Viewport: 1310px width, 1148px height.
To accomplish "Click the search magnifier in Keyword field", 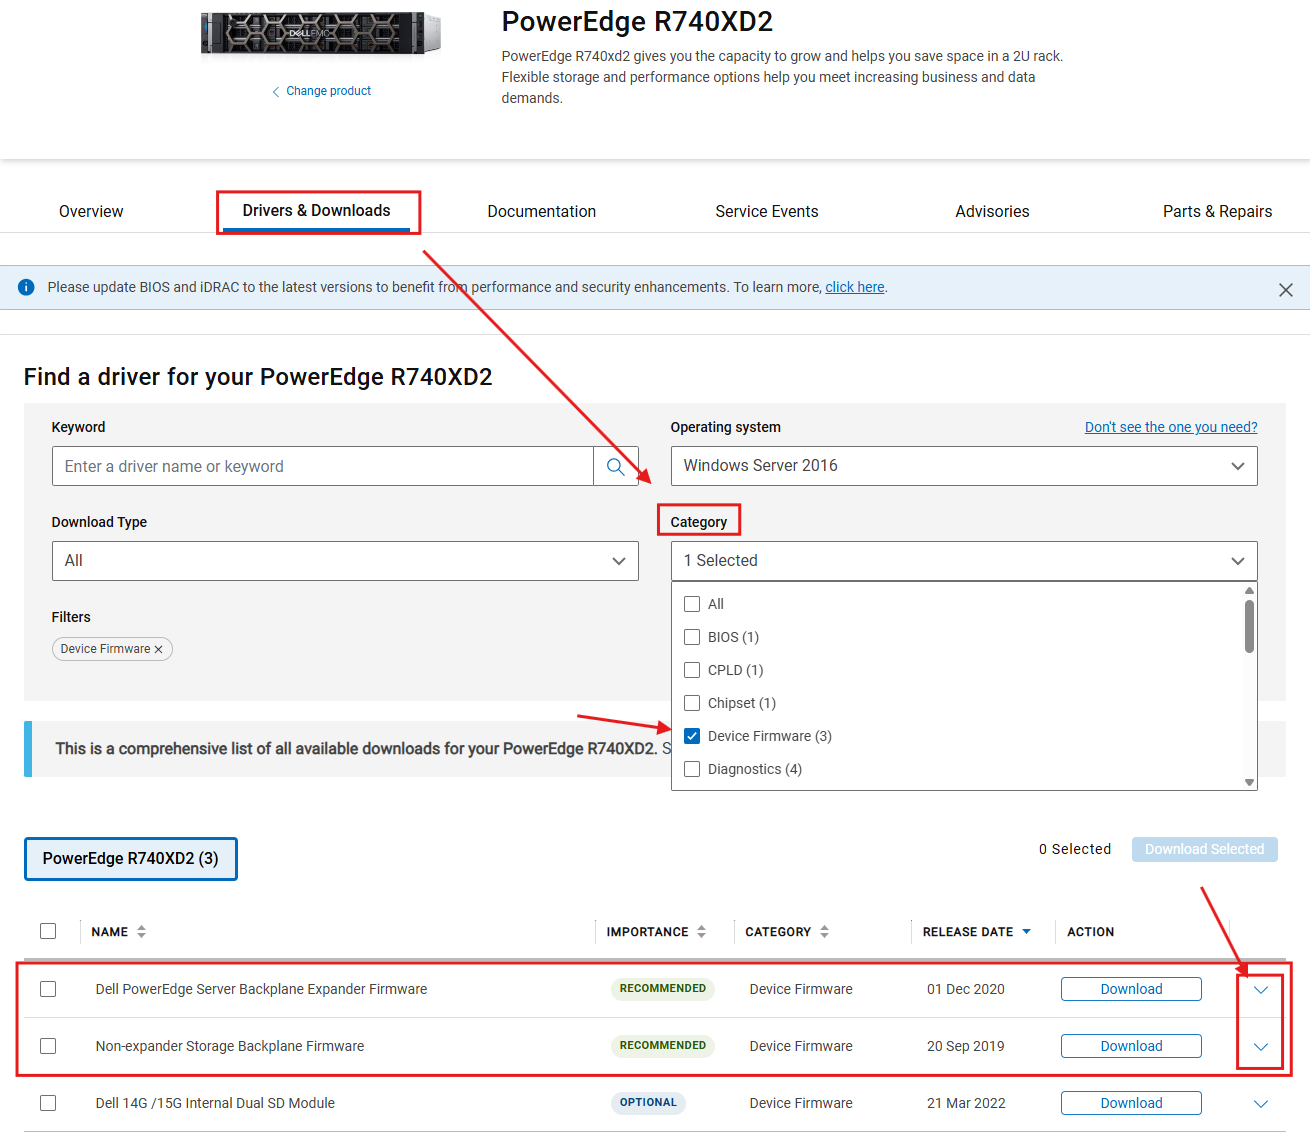I will tap(615, 466).
